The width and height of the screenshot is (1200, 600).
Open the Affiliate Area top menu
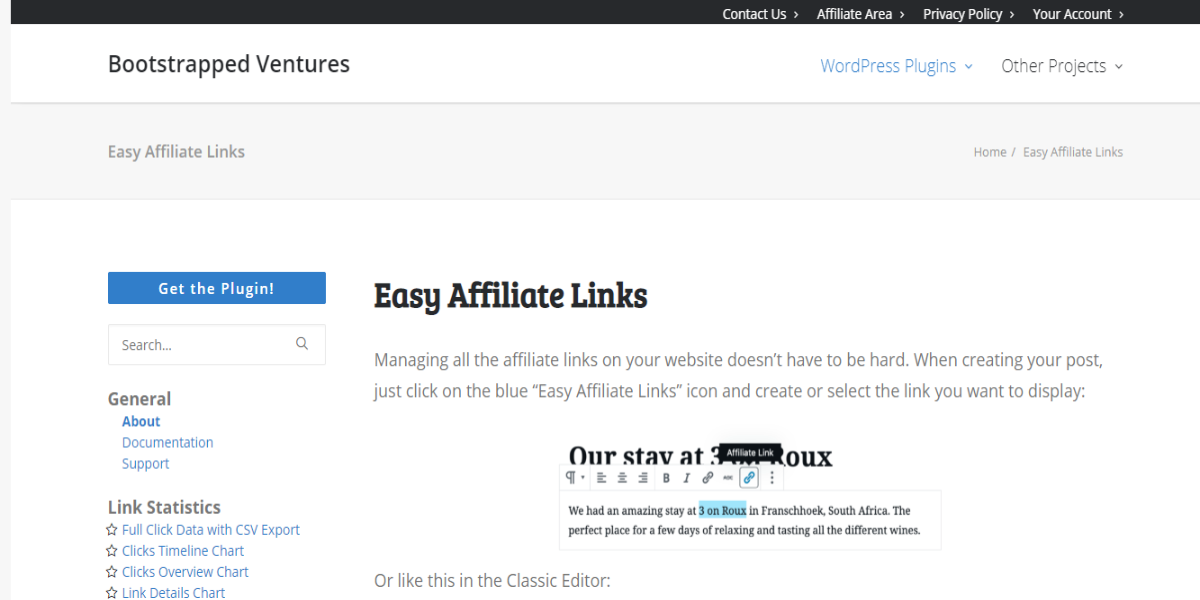pos(861,14)
